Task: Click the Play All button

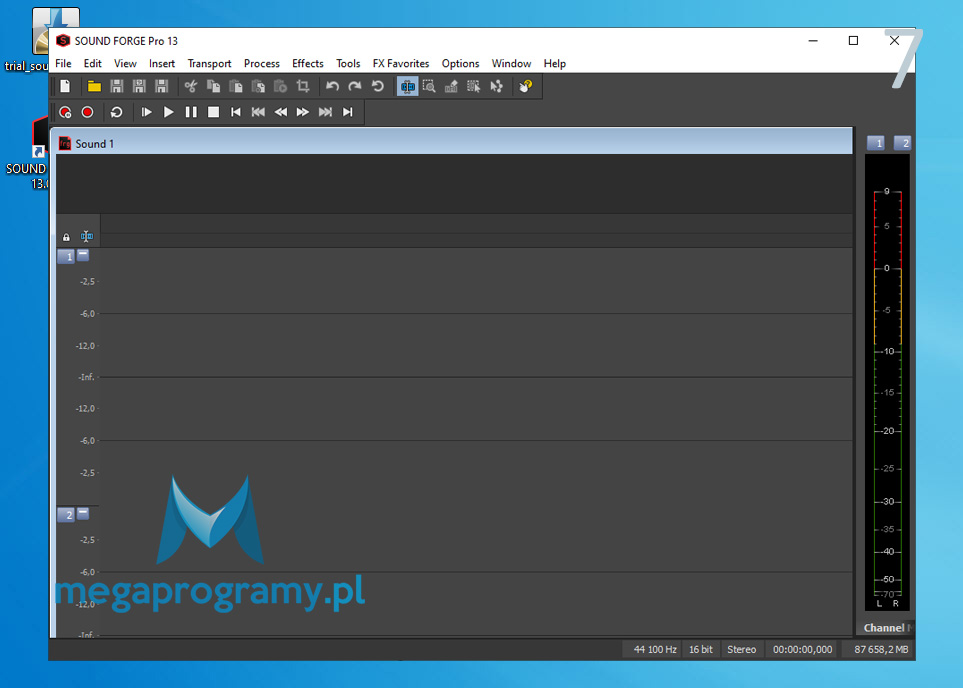Action: pos(146,112)
